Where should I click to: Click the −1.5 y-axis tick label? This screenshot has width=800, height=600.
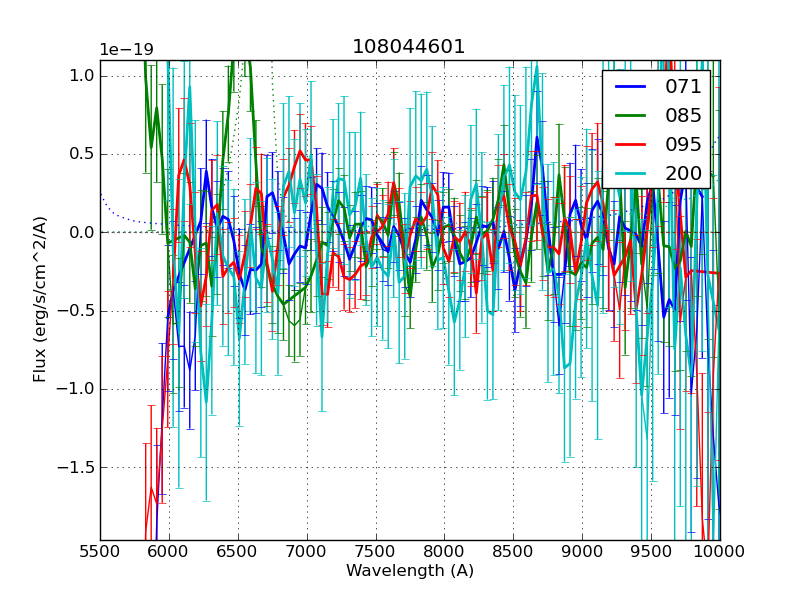(x=78, y=467)
